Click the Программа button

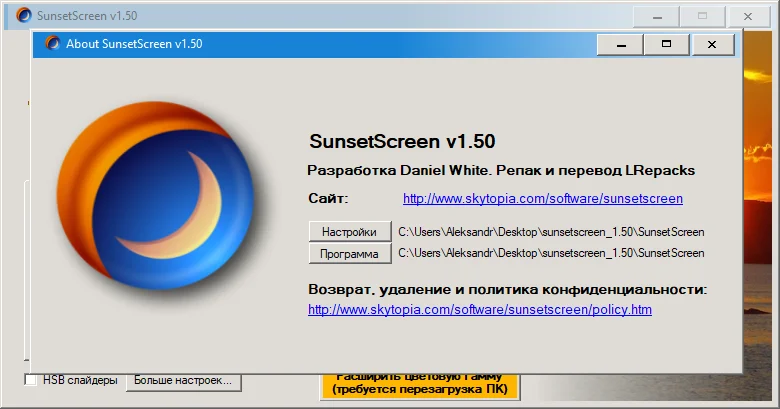click(350, 254)
